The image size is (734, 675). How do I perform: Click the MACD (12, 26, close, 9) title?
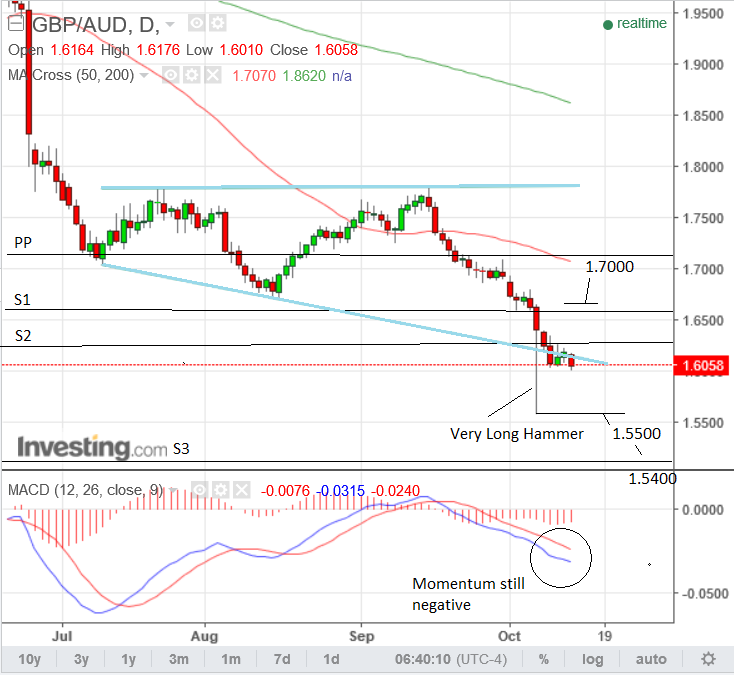pos(86,490)
